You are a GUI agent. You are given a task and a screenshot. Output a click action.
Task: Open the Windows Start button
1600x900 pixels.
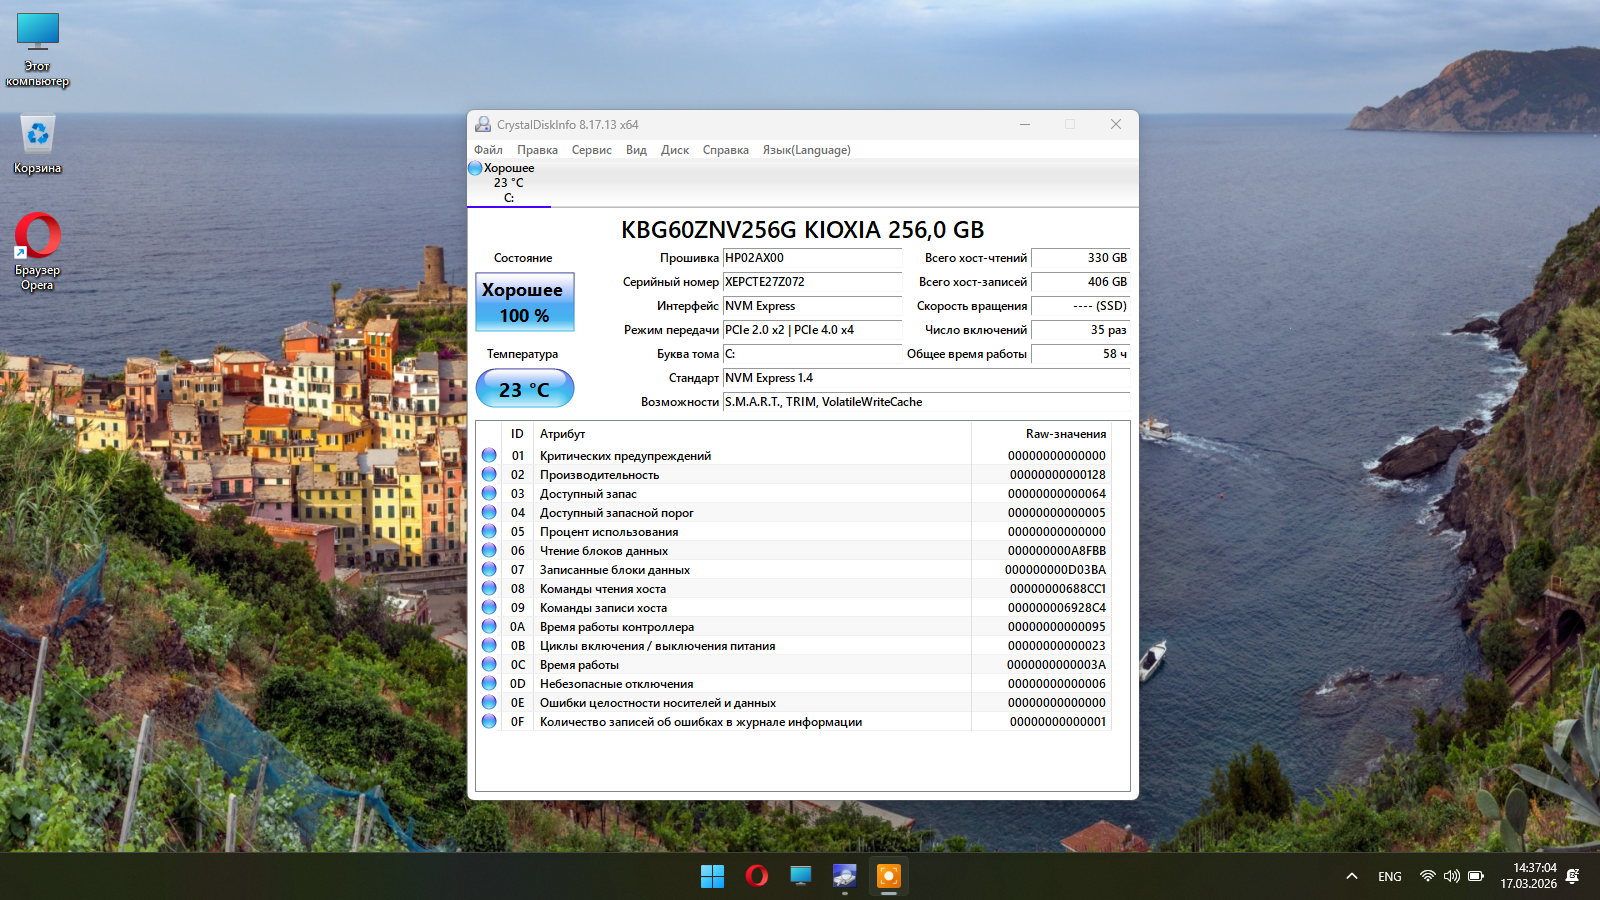coord(712,876)
